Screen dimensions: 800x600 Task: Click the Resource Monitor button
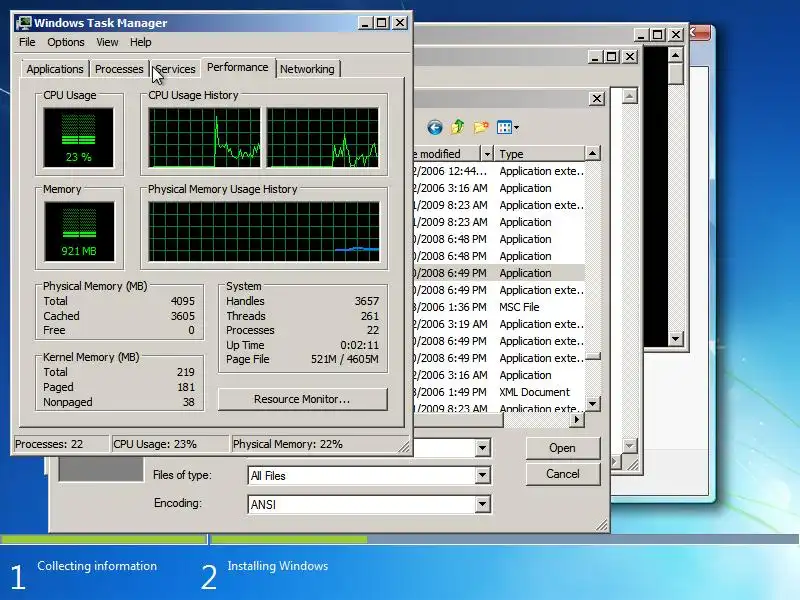point(302,399)
